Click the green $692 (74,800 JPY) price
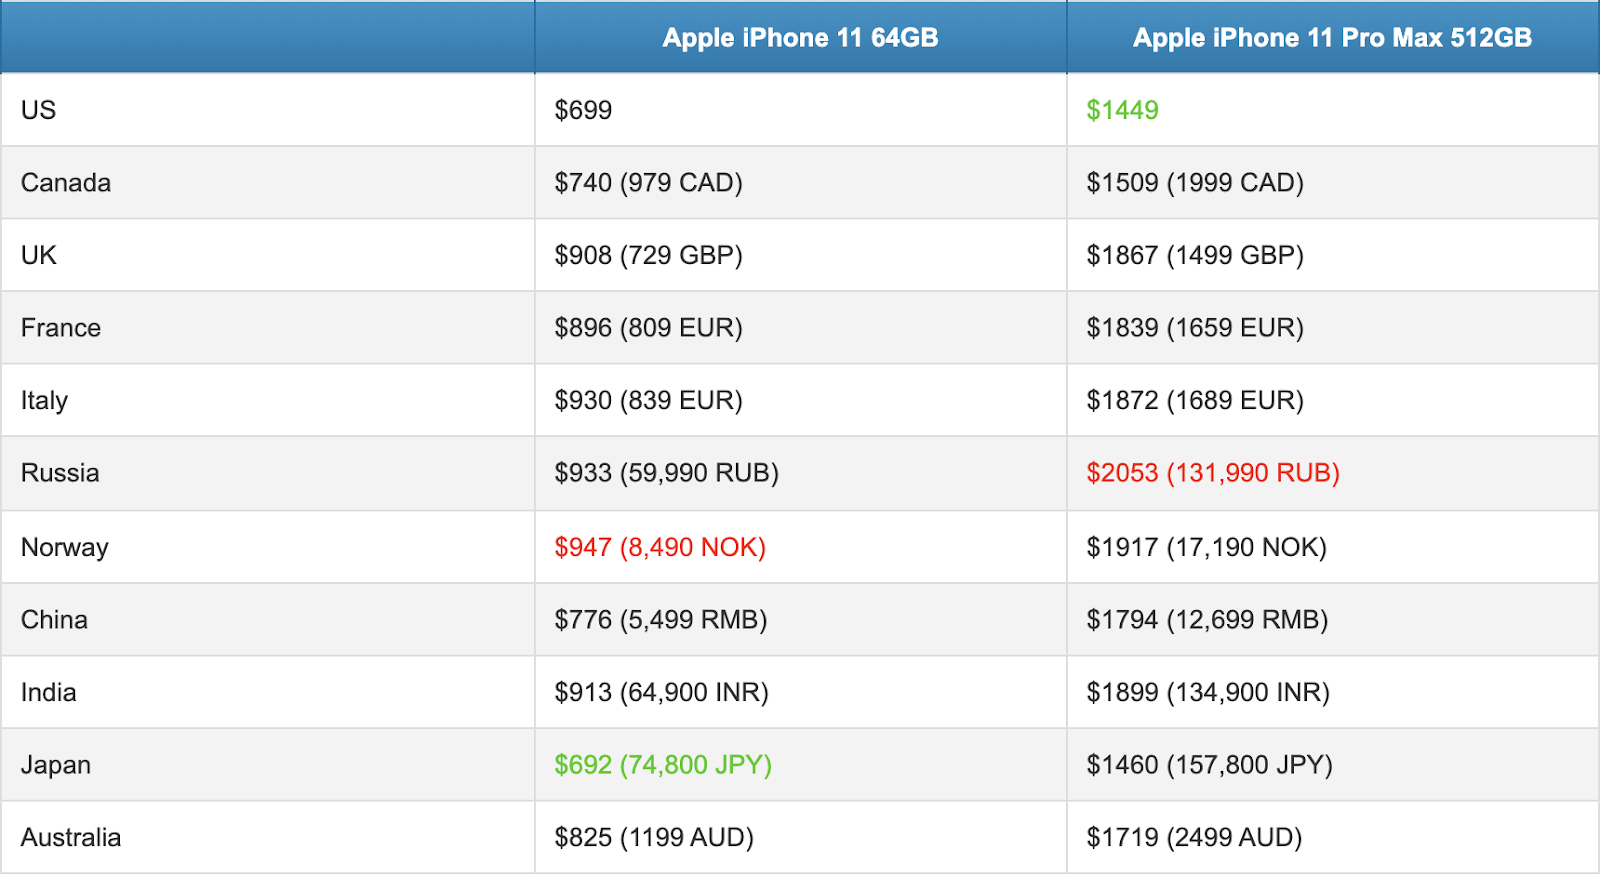Viewport: 1600px width, 876px height. click(663, 765)
